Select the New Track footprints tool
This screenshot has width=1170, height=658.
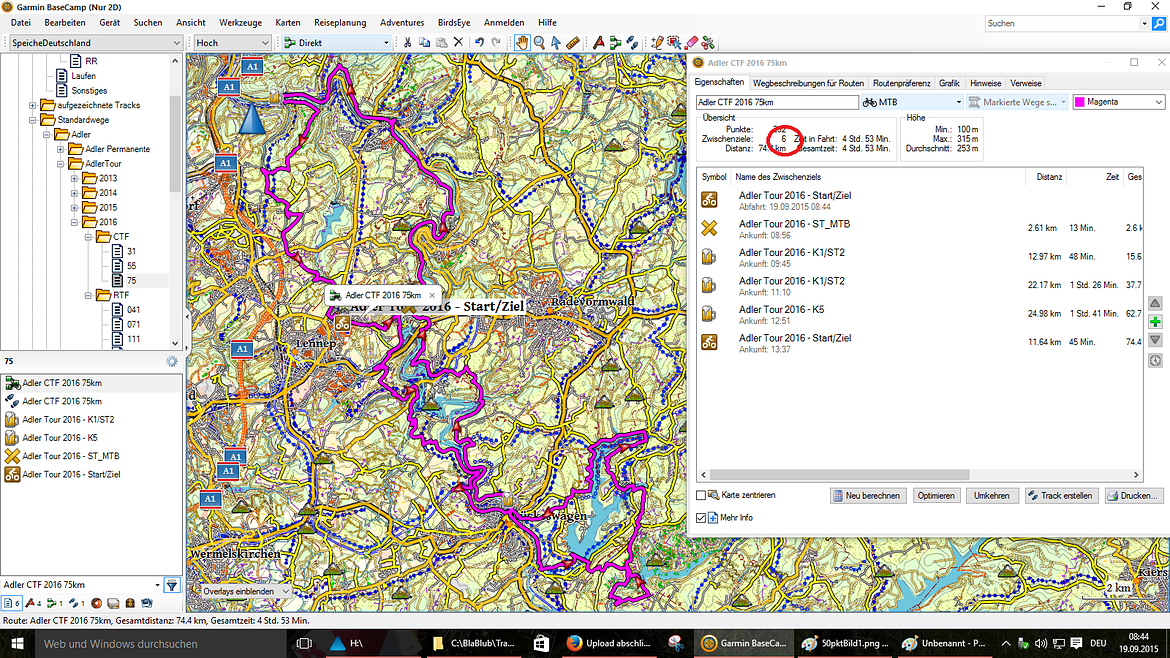(x=633, y=43)
